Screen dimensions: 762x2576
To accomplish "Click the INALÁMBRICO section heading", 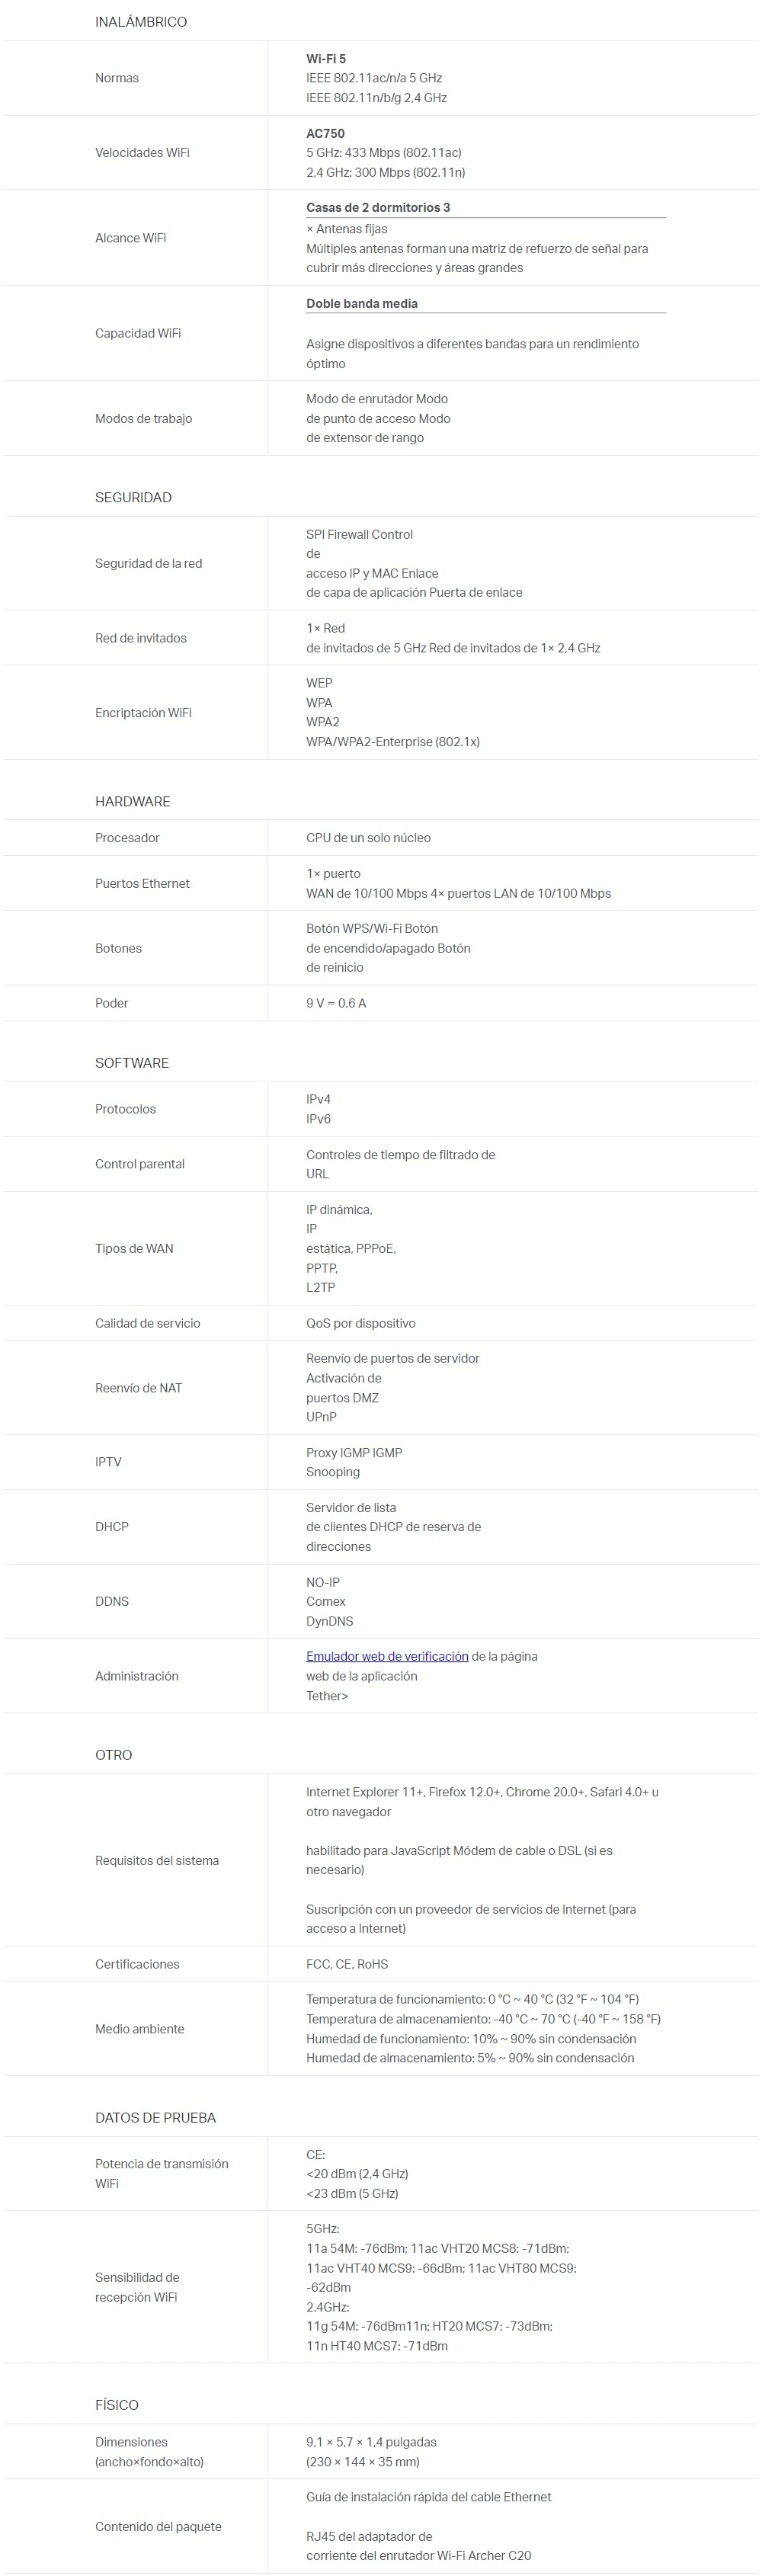I will pos(141,22).
